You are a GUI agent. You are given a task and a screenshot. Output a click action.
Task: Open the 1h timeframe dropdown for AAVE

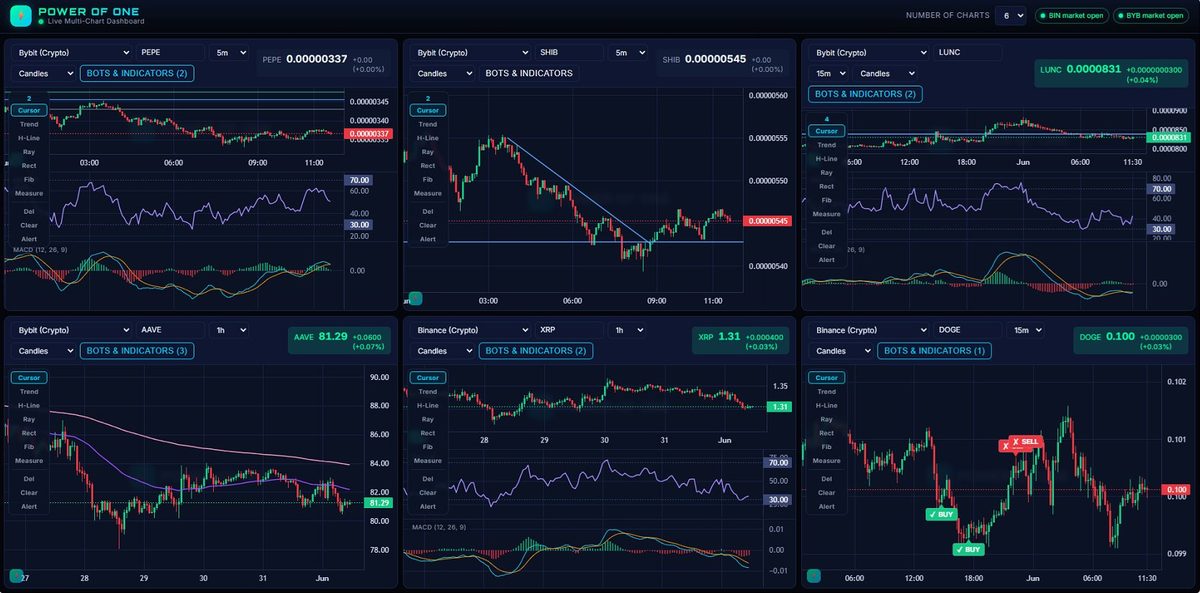[229, 330]
